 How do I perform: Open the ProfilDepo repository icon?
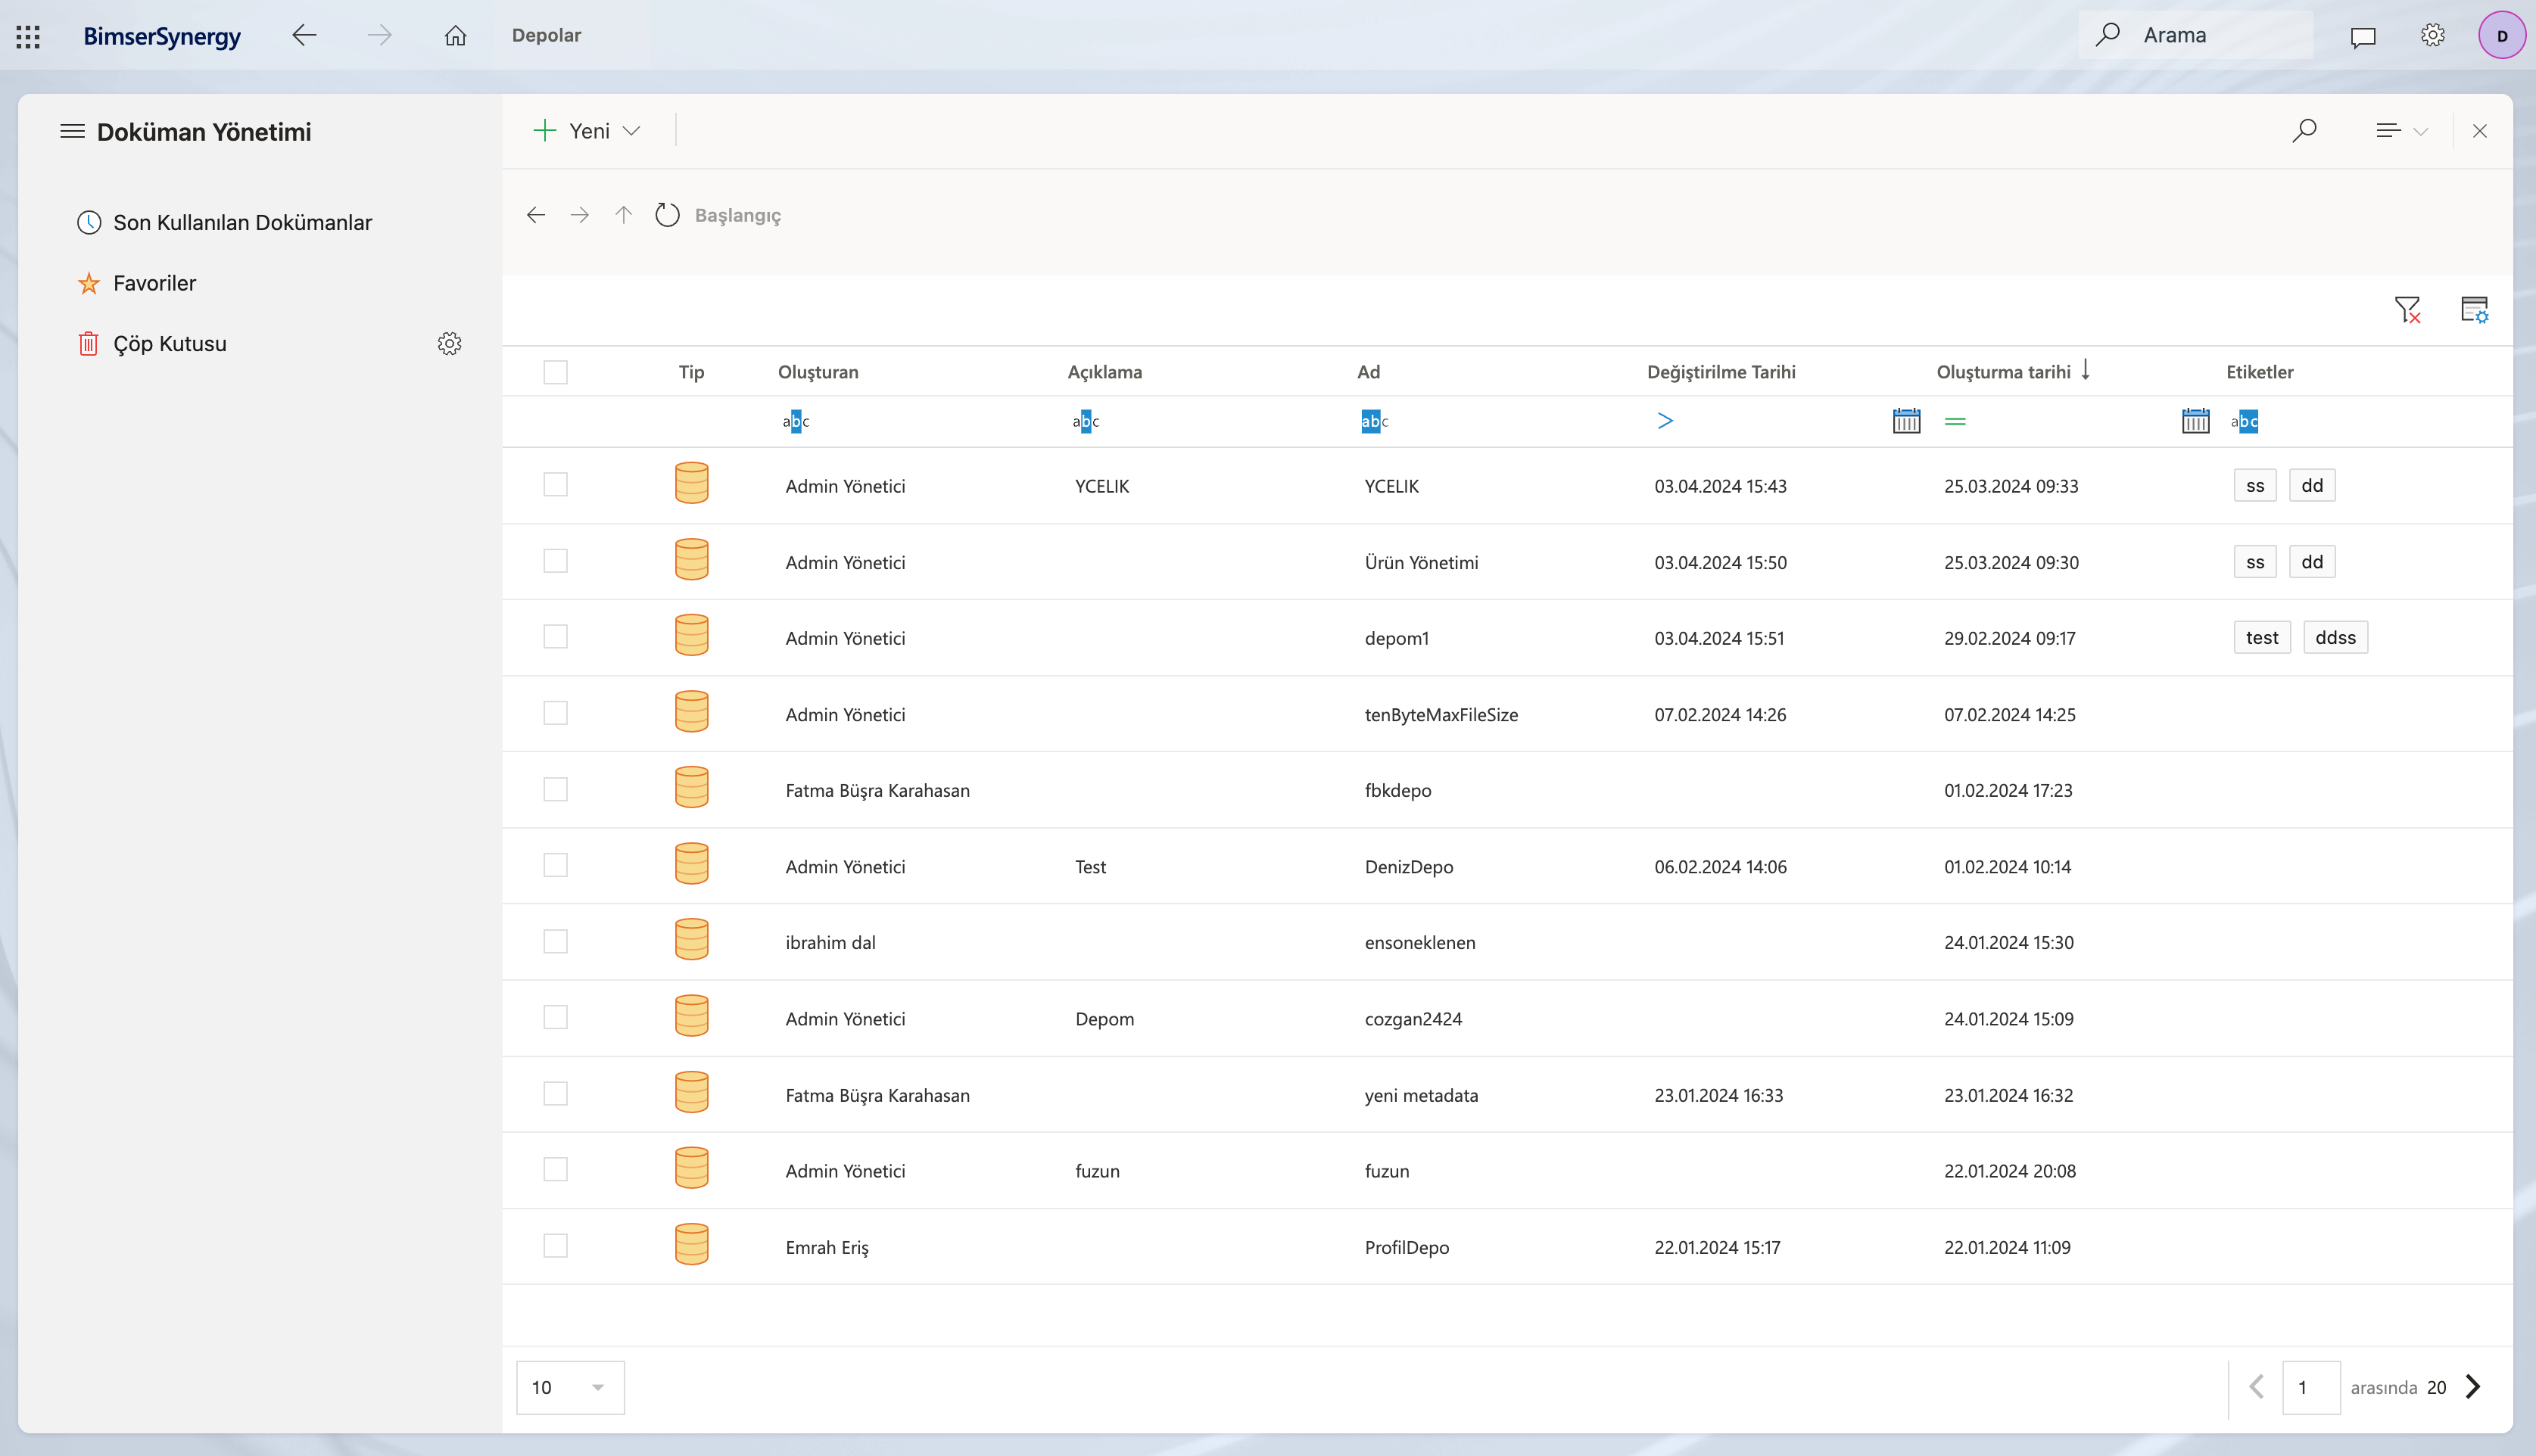pyautogui.click(x=691, y=1245)
